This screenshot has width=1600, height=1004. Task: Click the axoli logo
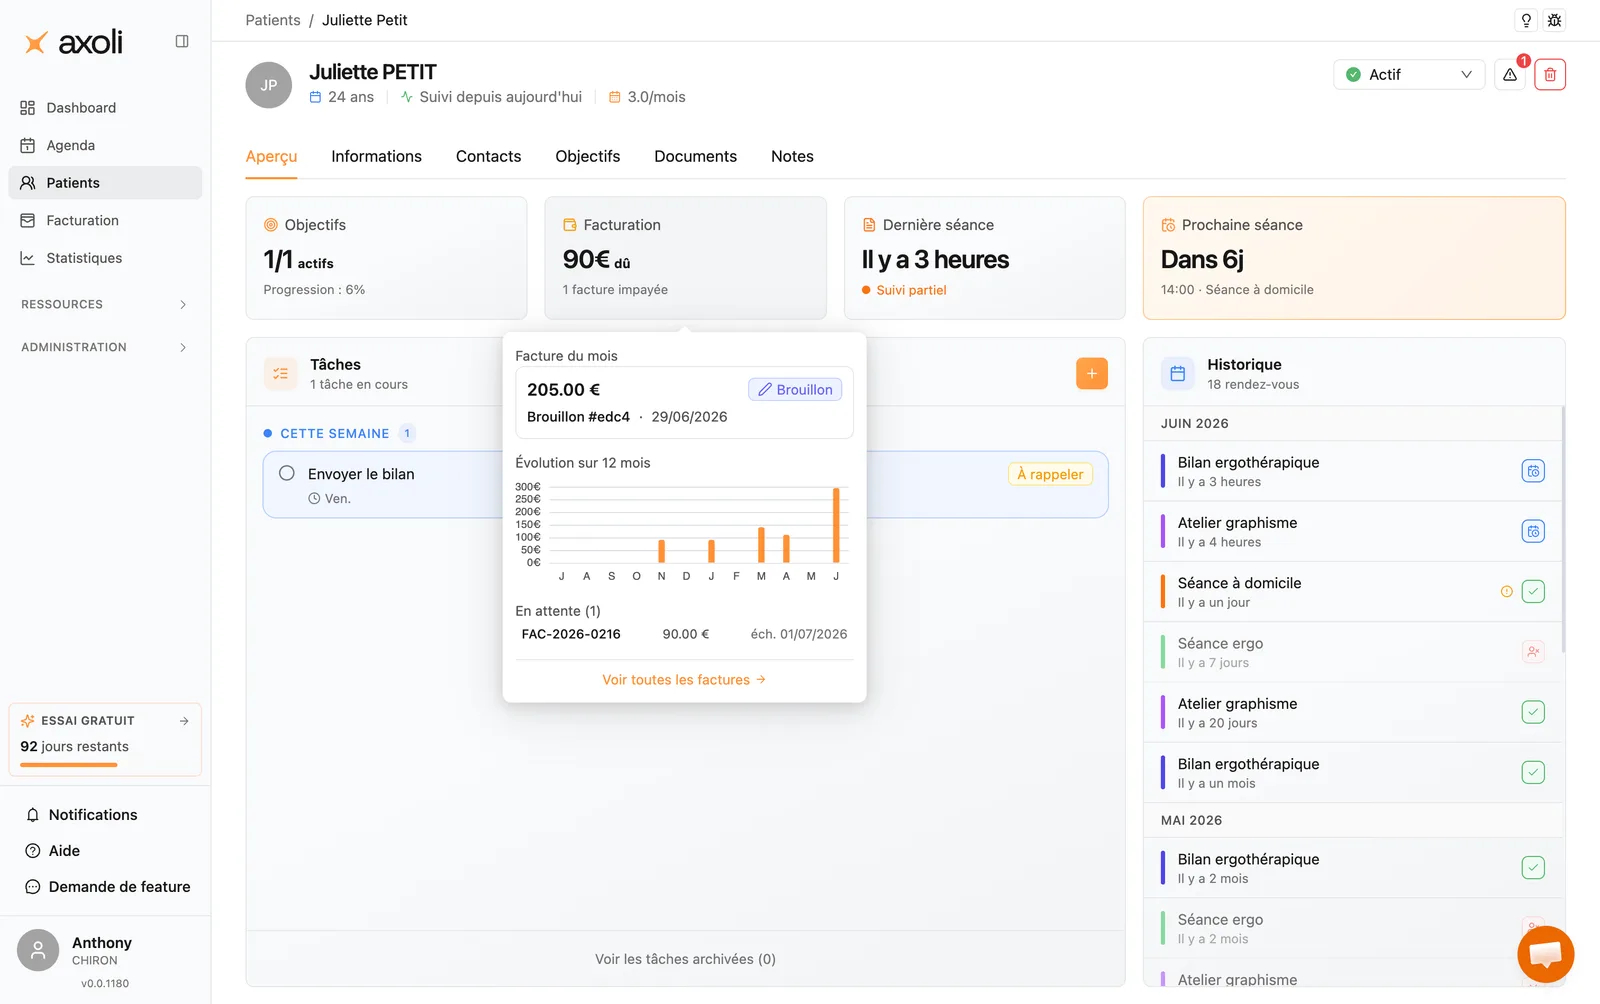click(74, 42)
